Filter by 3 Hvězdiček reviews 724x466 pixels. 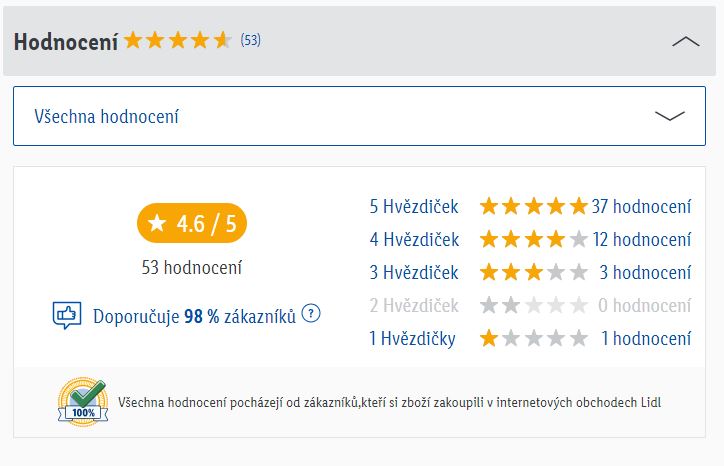click(414, 272)
